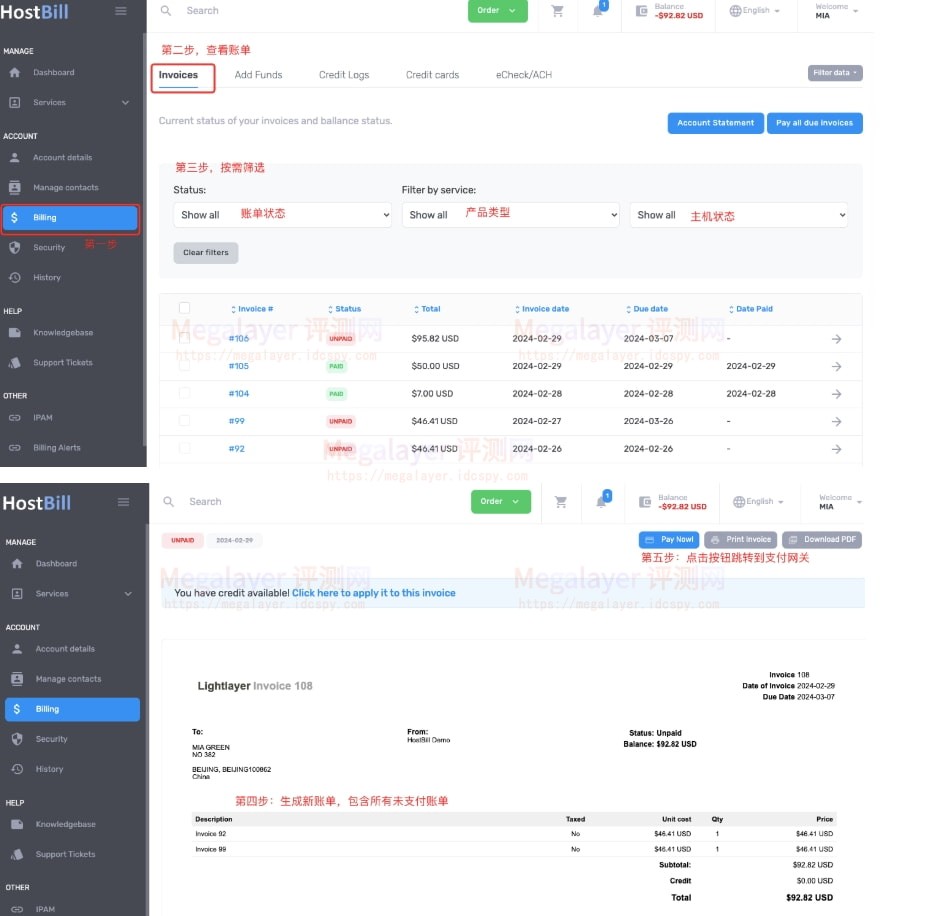Click the arrow icon on invoice #99 row
The width and height of the screenshot is (939, 916).
[836, 421]
